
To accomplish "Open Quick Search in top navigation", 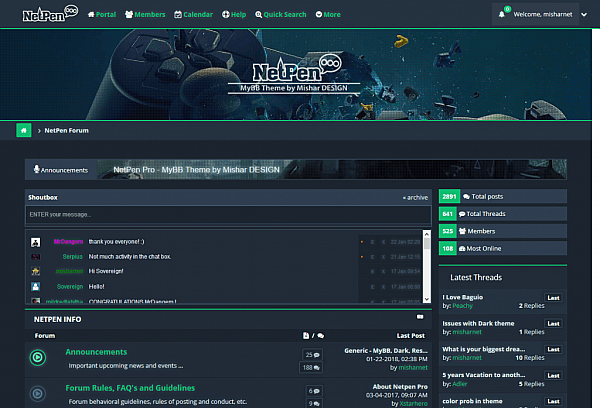I will (x=280, y=15).
